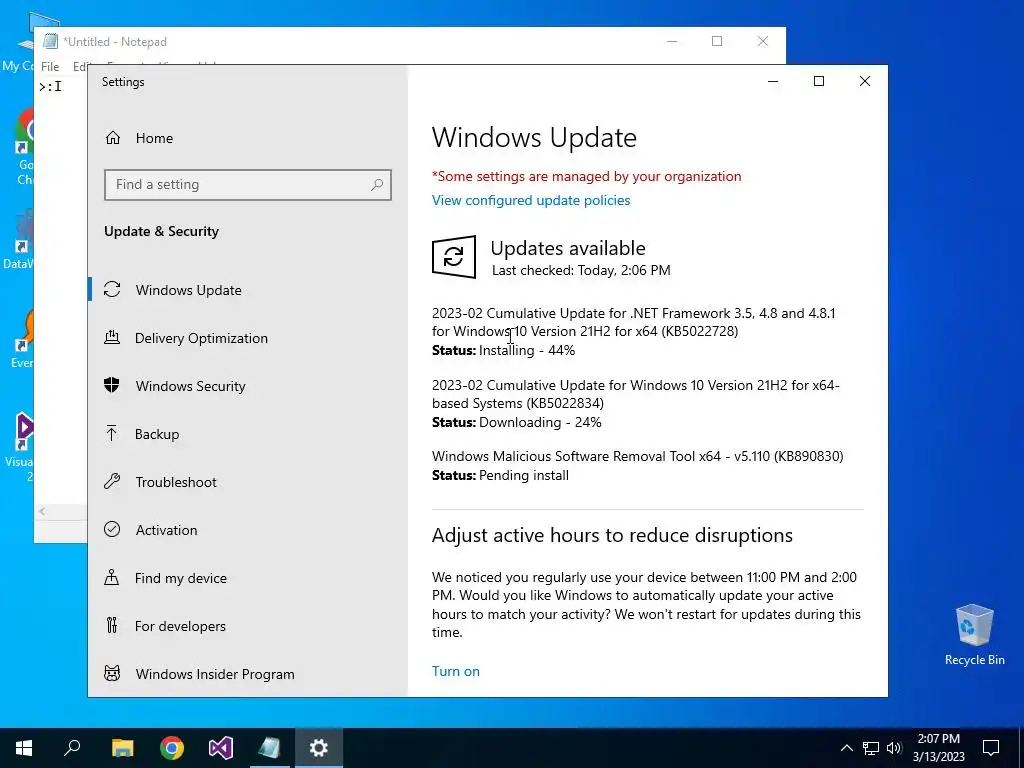Open the File menu in Notepad
The width and height of the screenshot is (1024, 768).
pyautogui.click(x=50, y=66)
